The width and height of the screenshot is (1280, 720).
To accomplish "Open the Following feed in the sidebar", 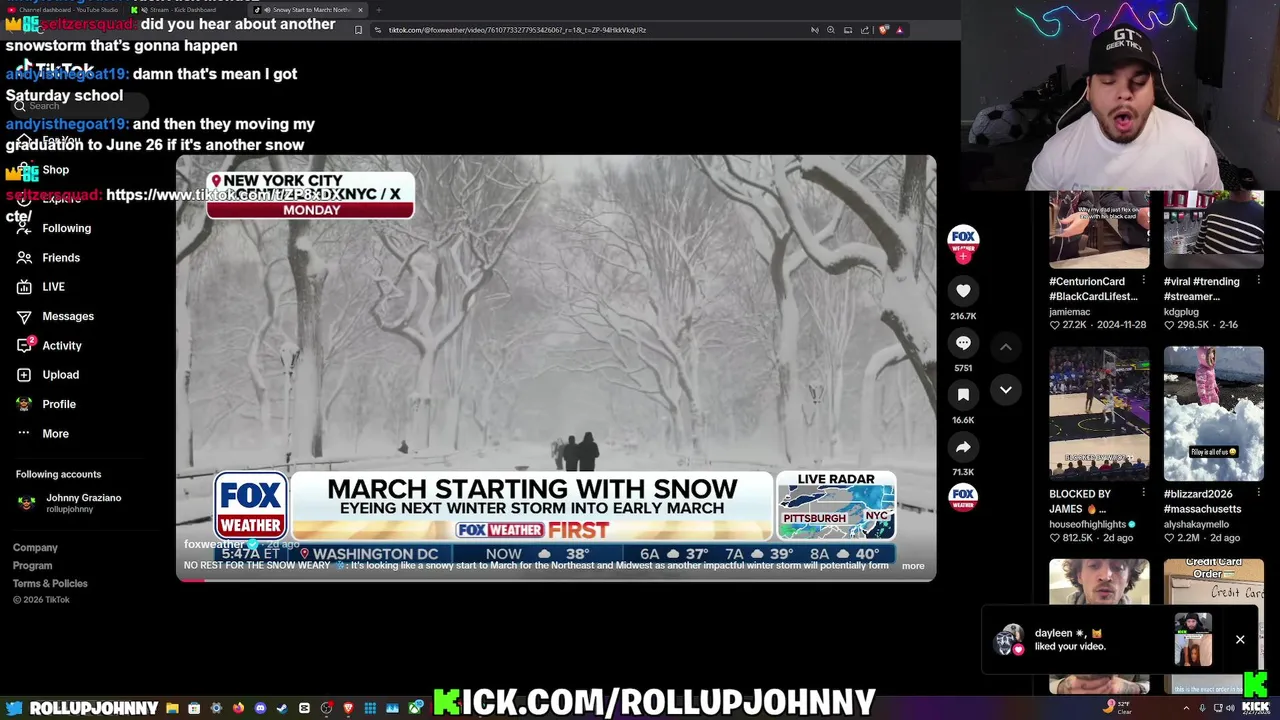I will click(54, 228).
